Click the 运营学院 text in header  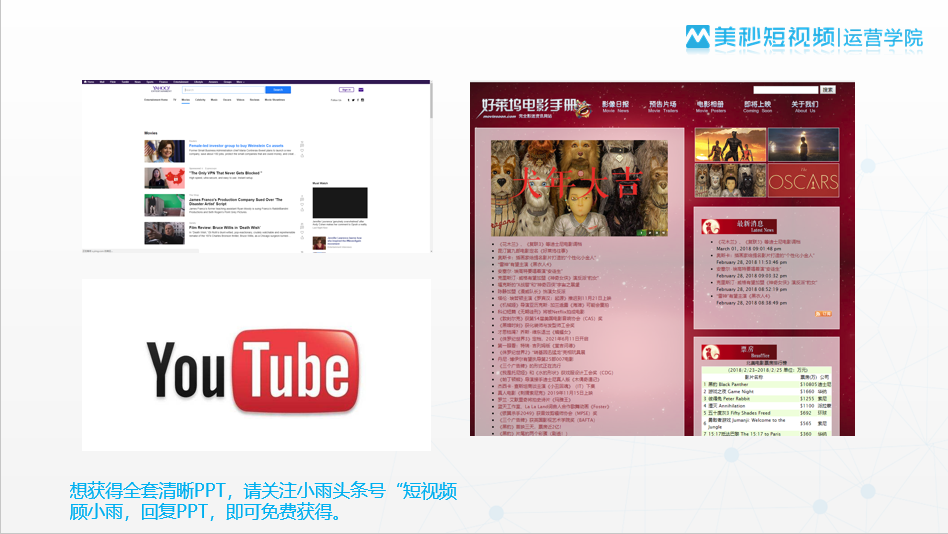pos(883,37)
